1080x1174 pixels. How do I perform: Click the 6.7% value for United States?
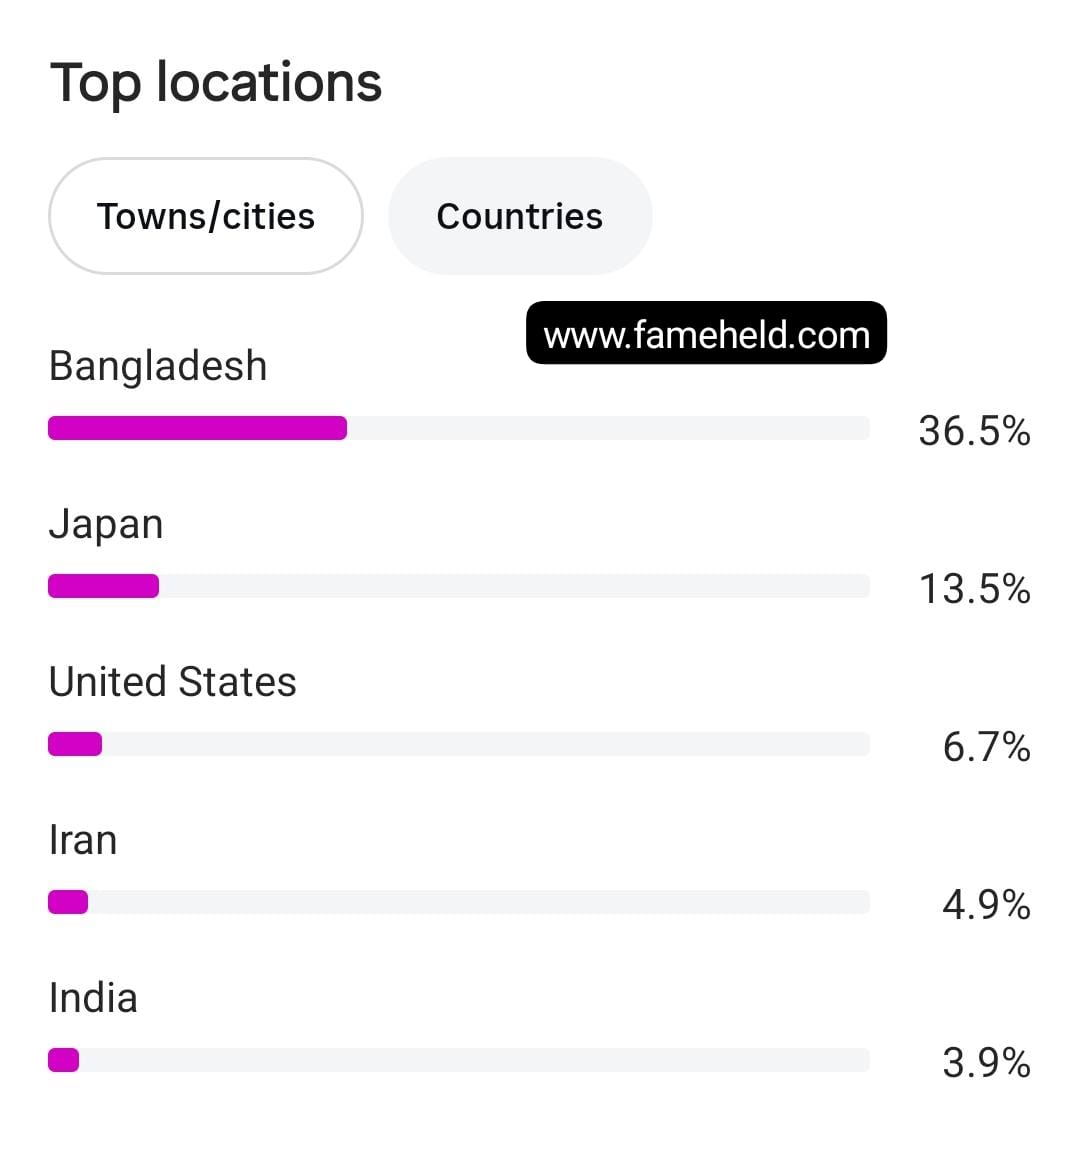[x=986, y=747]
